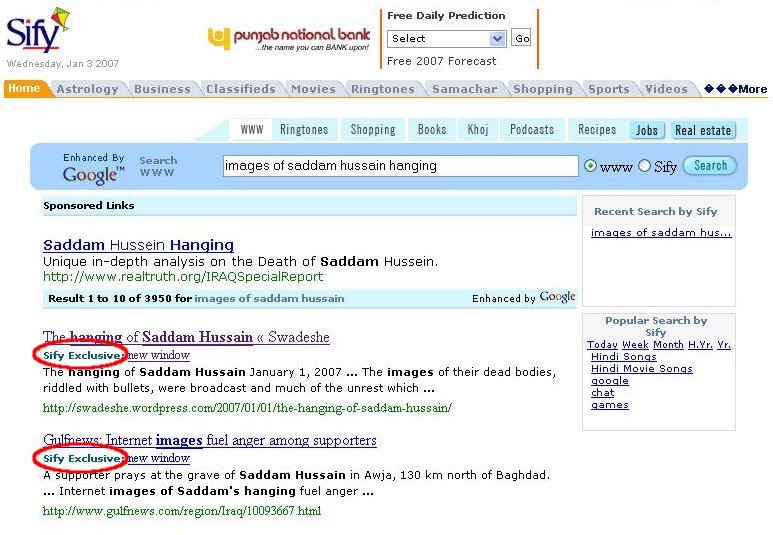Open the Free Daily Prediction dropdown
This screenshot has width=773, height=535.
(446, 39)
